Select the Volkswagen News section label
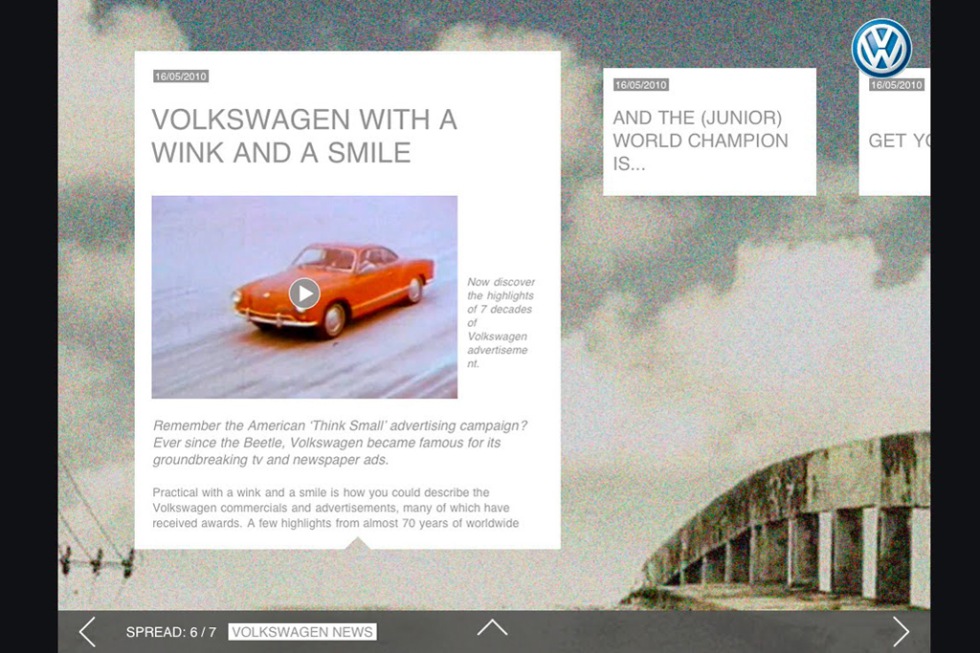980x653 pixels. pyautogui.click(x=302, y=632)
